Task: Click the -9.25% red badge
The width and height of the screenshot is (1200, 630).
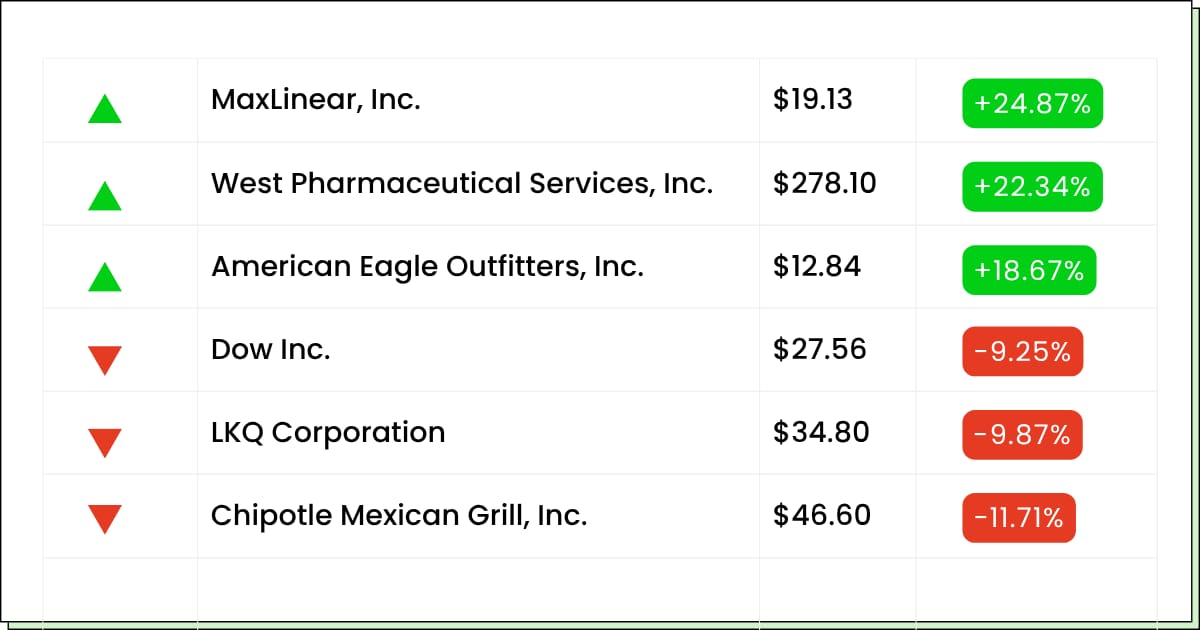Action: (x=1022, y=352)
